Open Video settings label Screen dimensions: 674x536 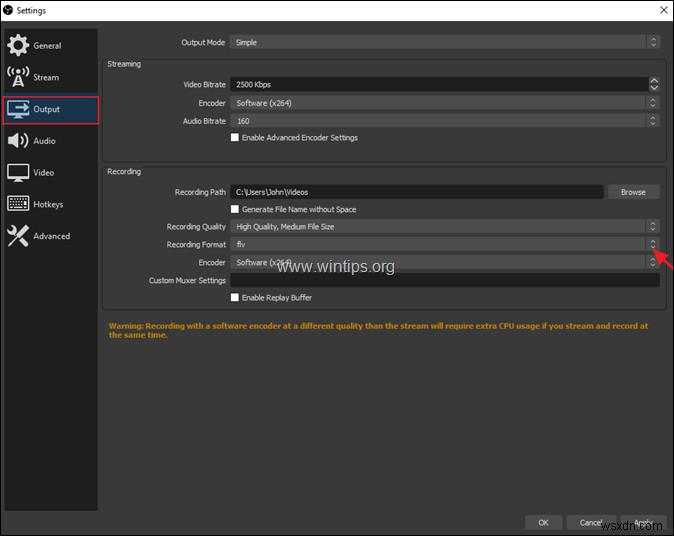pyautogui.click(x=44, y=173)
